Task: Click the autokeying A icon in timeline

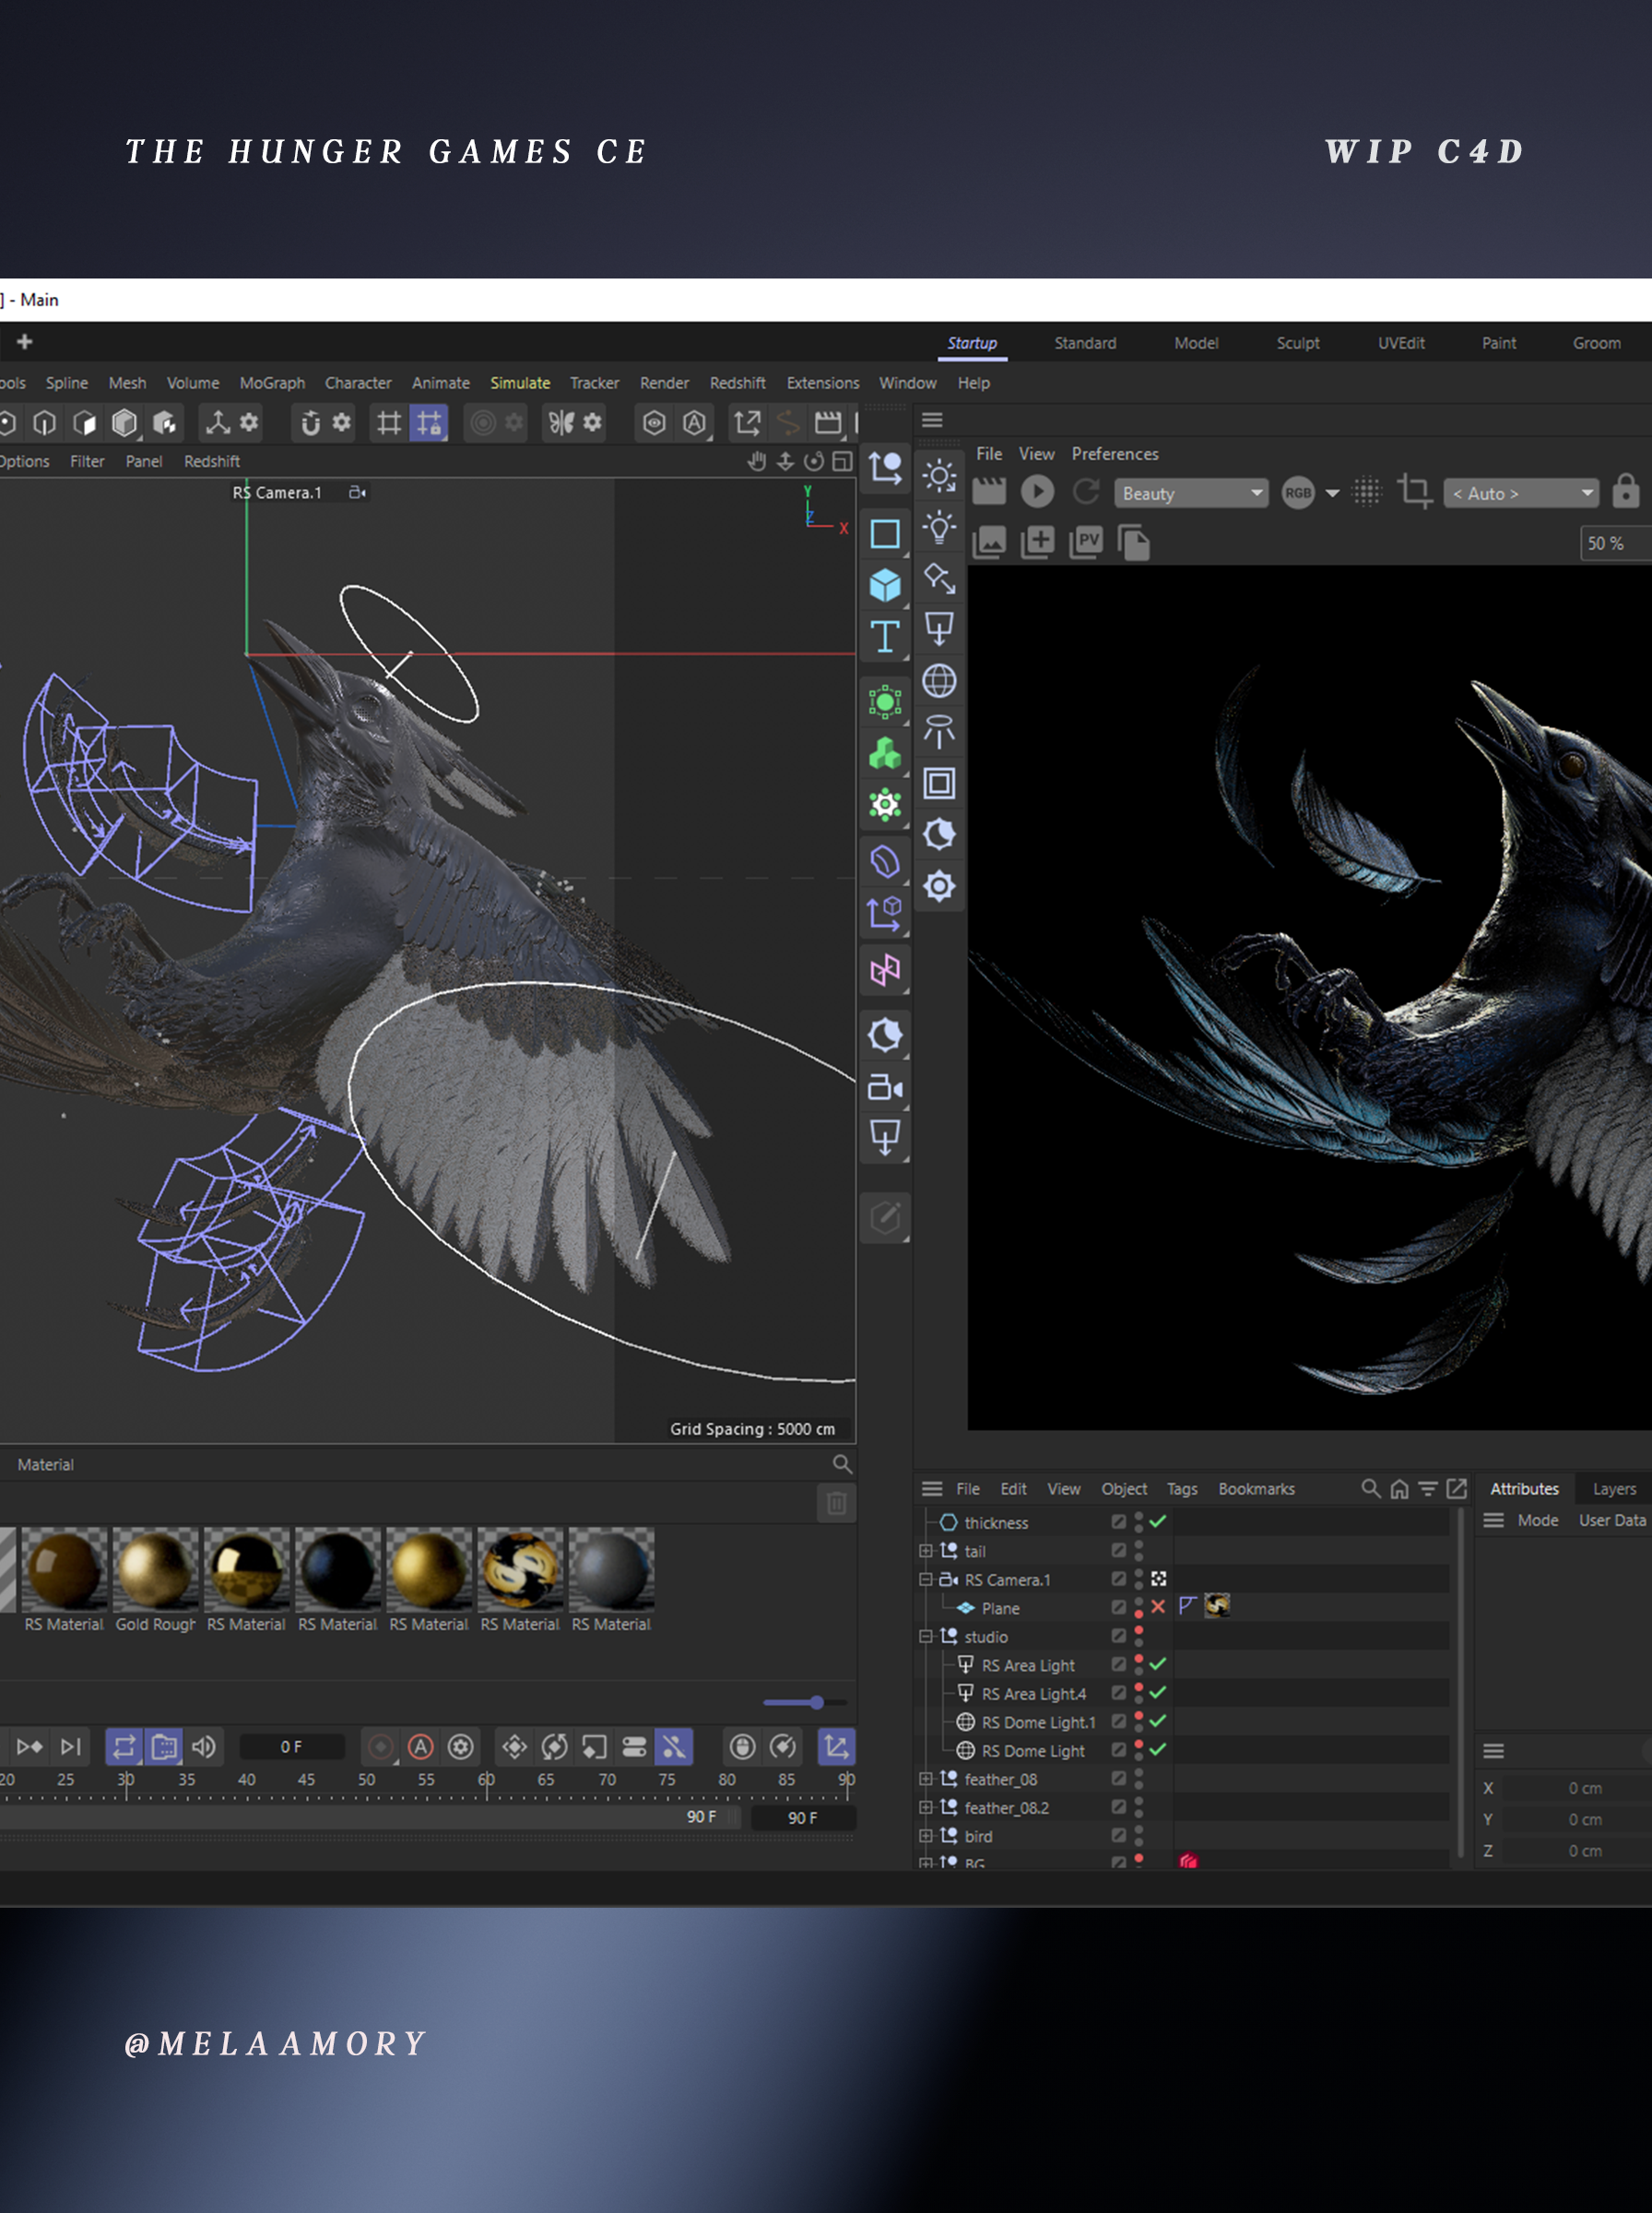Action: [421, 1746]
